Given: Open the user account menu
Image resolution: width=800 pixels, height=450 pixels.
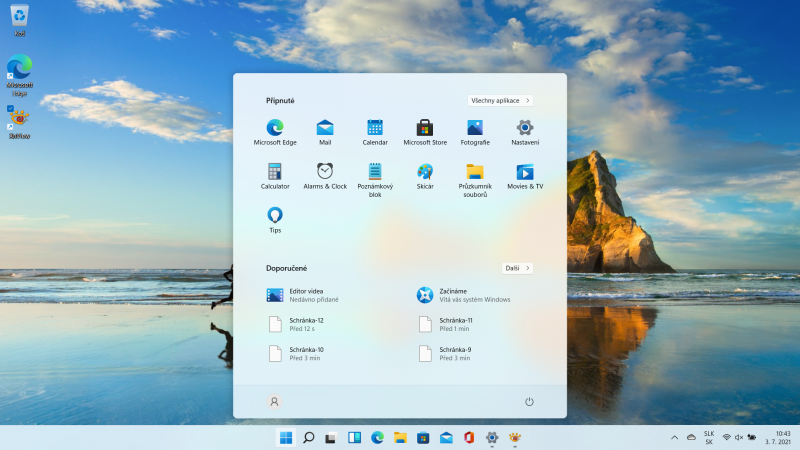Looking at the screenshot, I should pos(274,402).
